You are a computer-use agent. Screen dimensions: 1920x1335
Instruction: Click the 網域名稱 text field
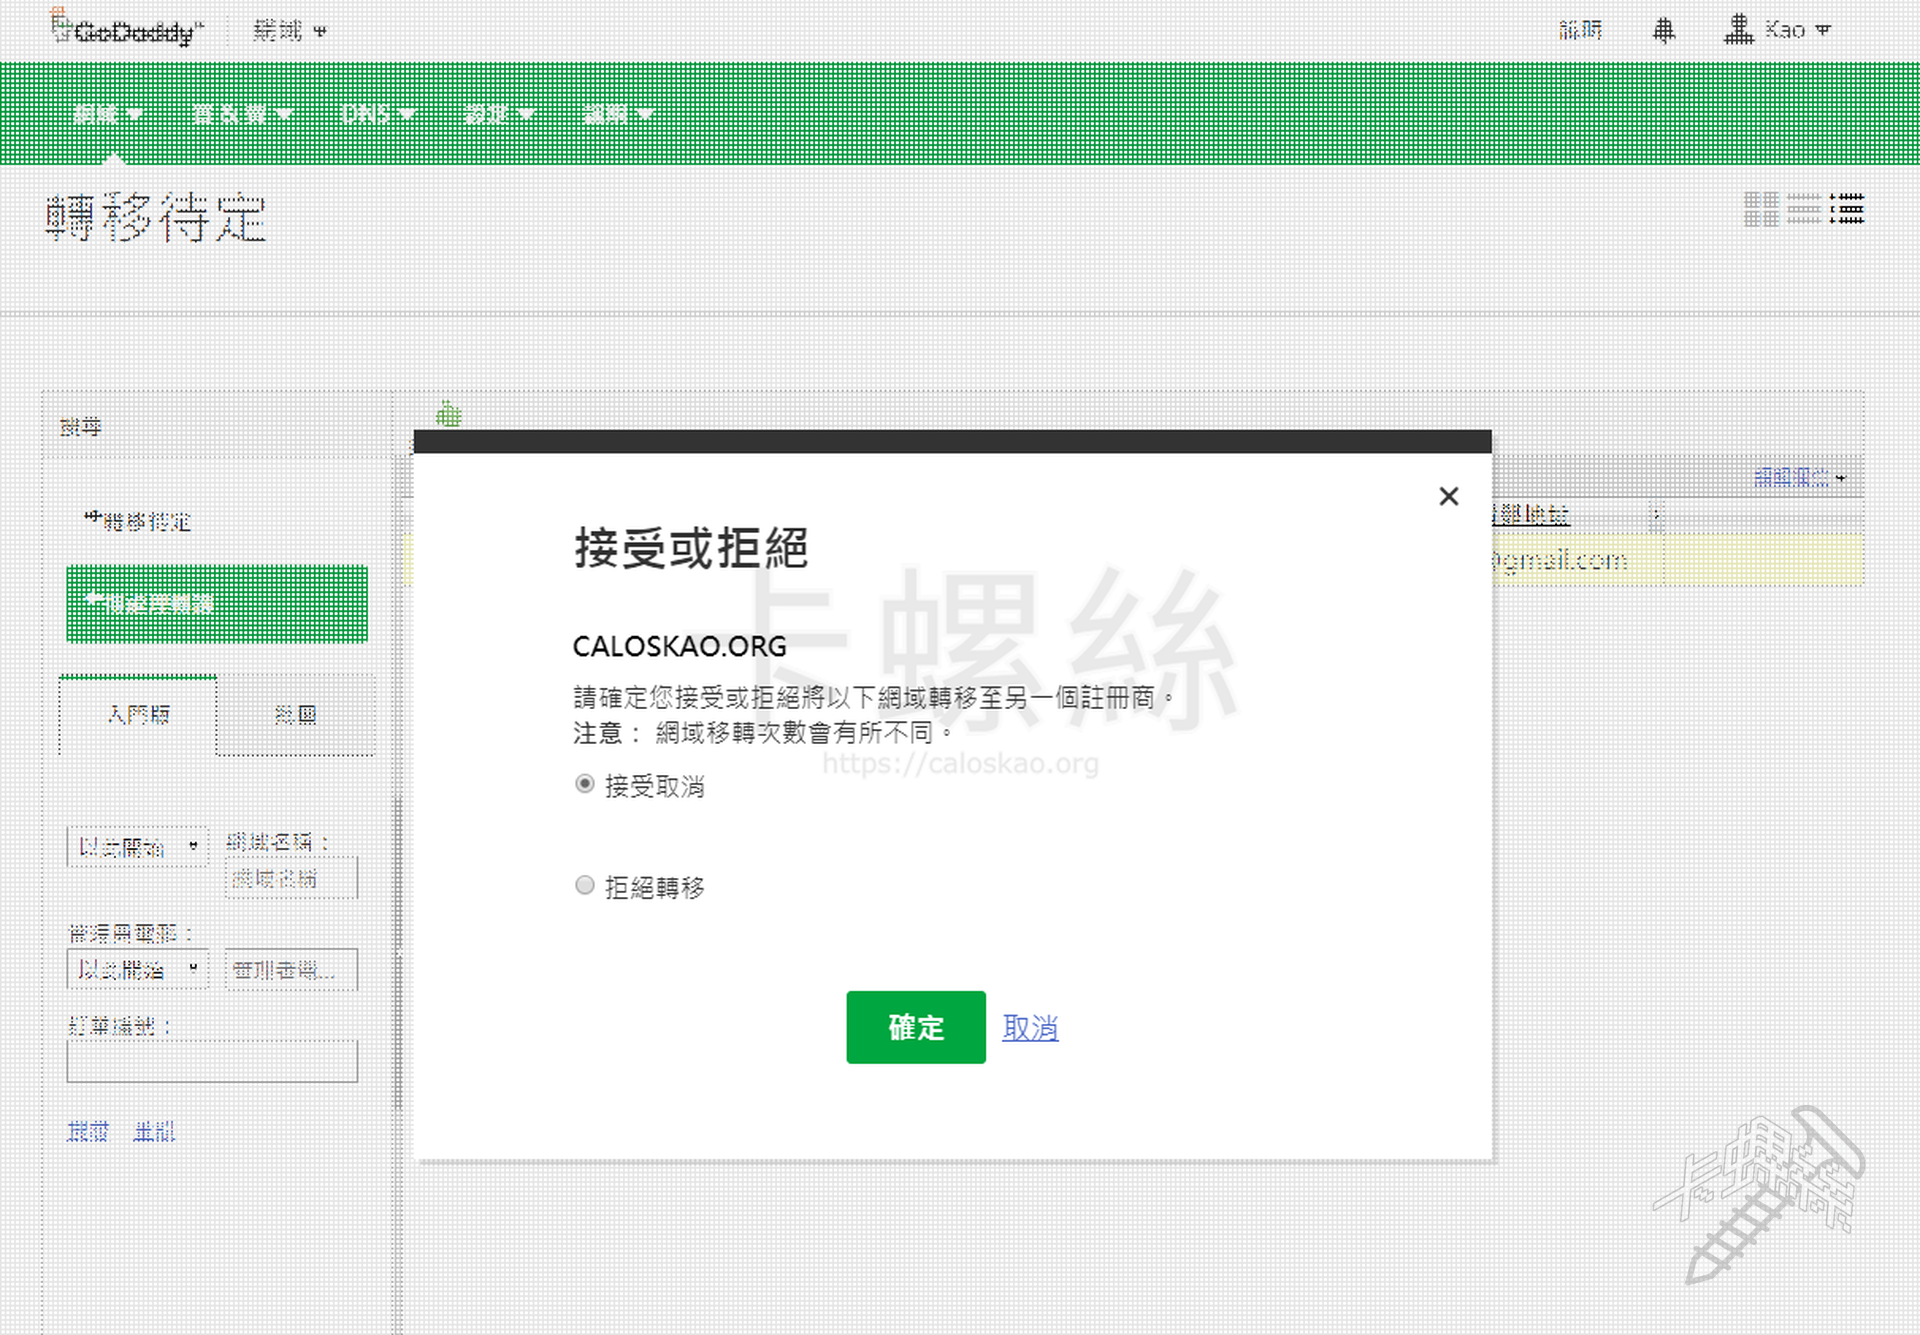click(290, 878)
